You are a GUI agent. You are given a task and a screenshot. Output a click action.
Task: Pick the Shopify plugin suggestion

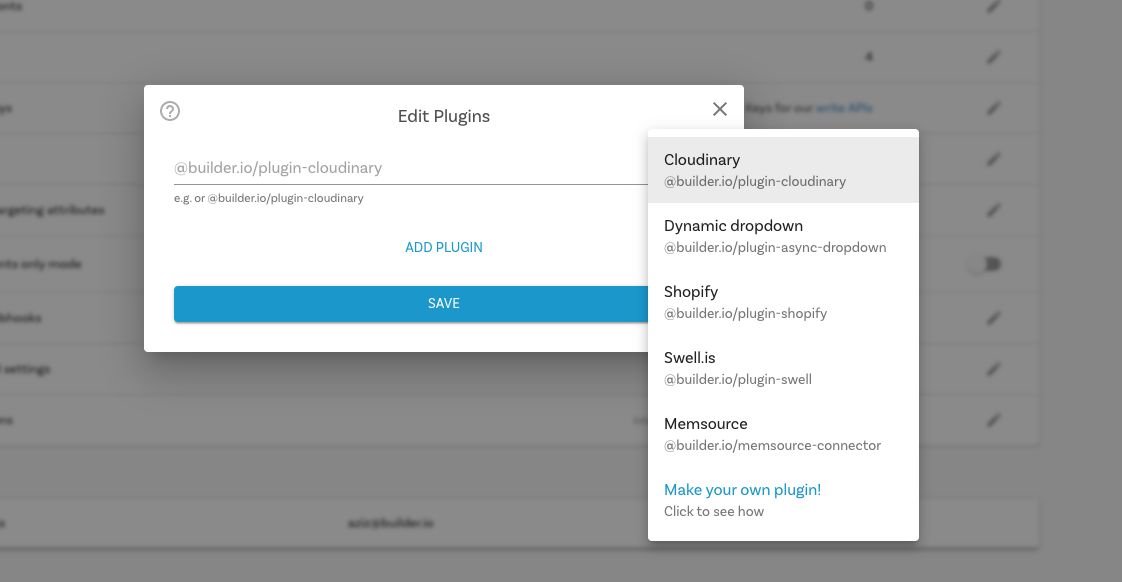(783, 301)
